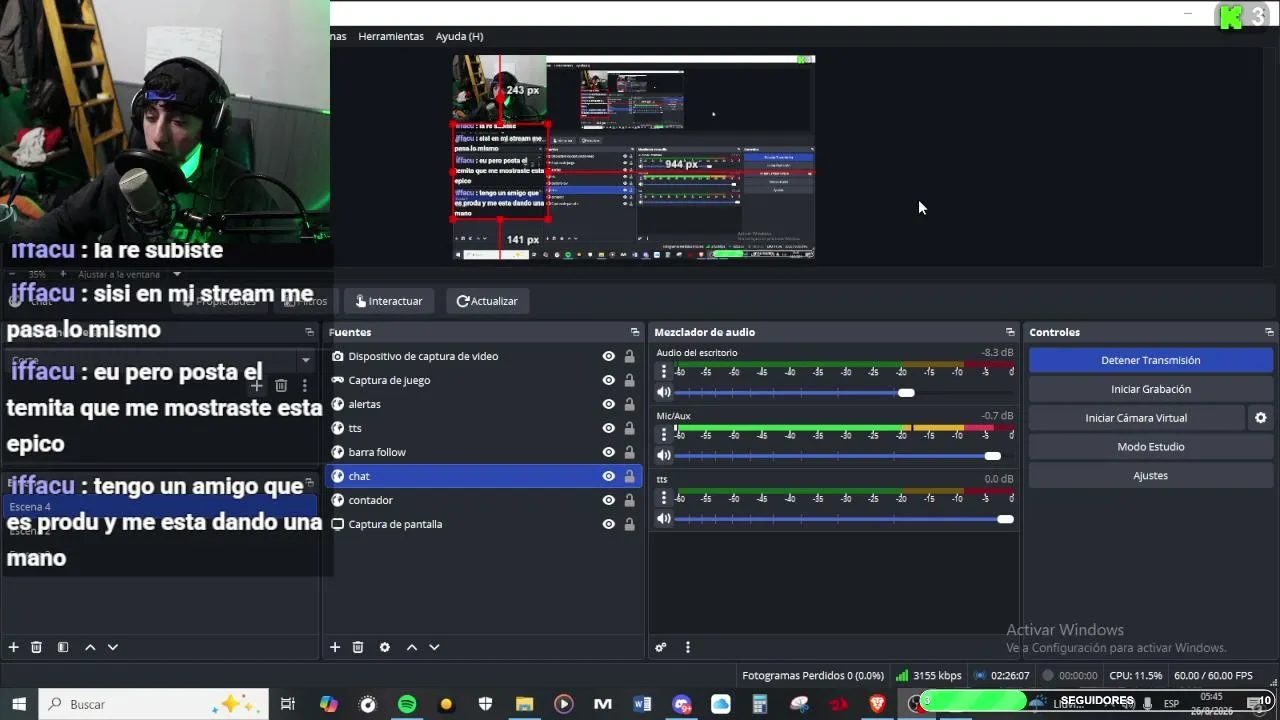Hide Dispositivo de captura de video source

tap(608, 356)
